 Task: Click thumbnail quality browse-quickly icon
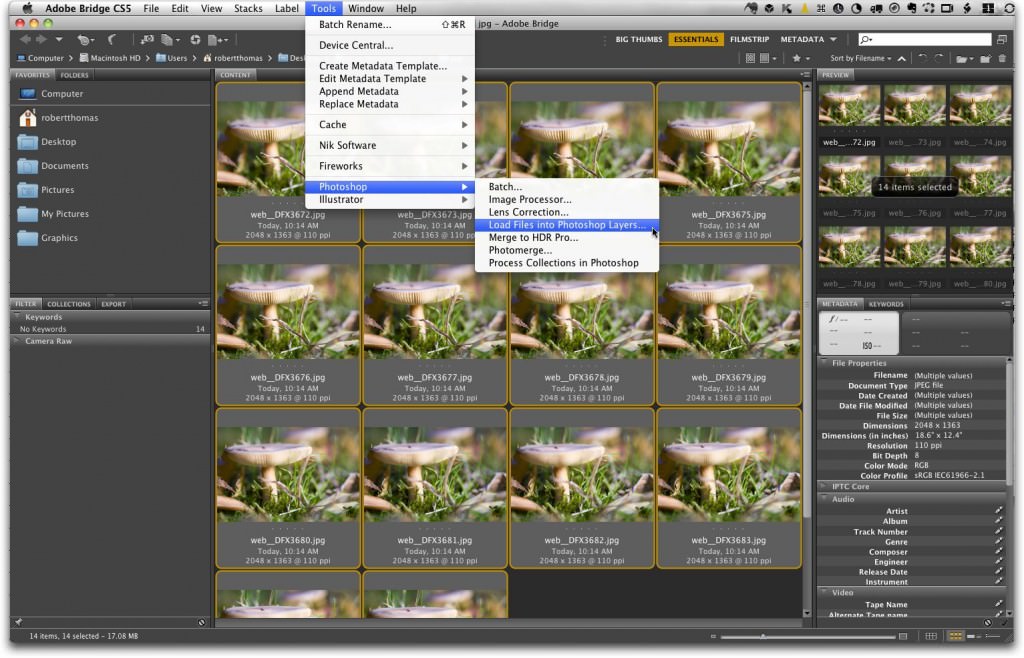click(750, 58)
